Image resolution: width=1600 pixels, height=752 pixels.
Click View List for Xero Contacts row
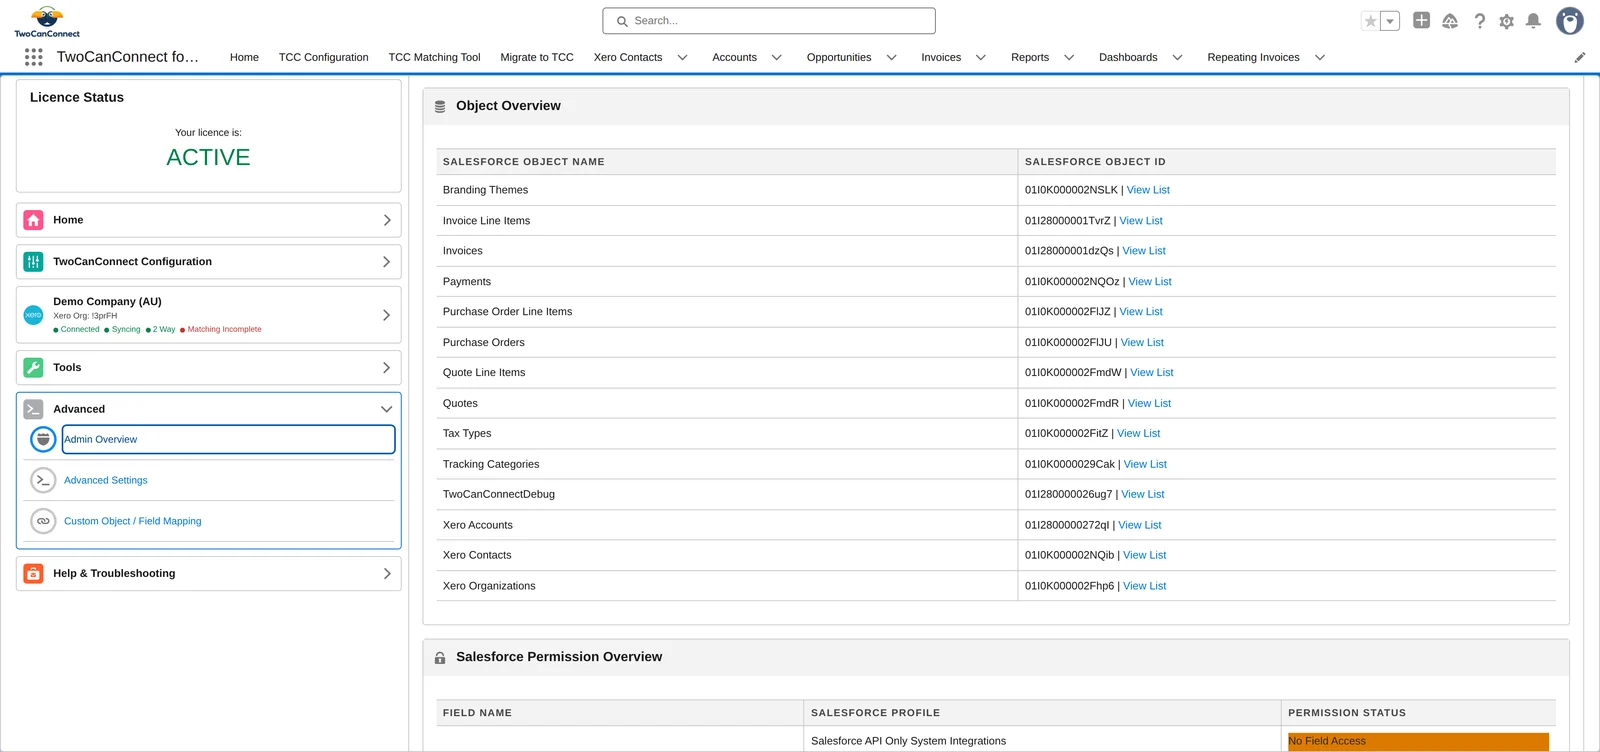point(1145,556)
